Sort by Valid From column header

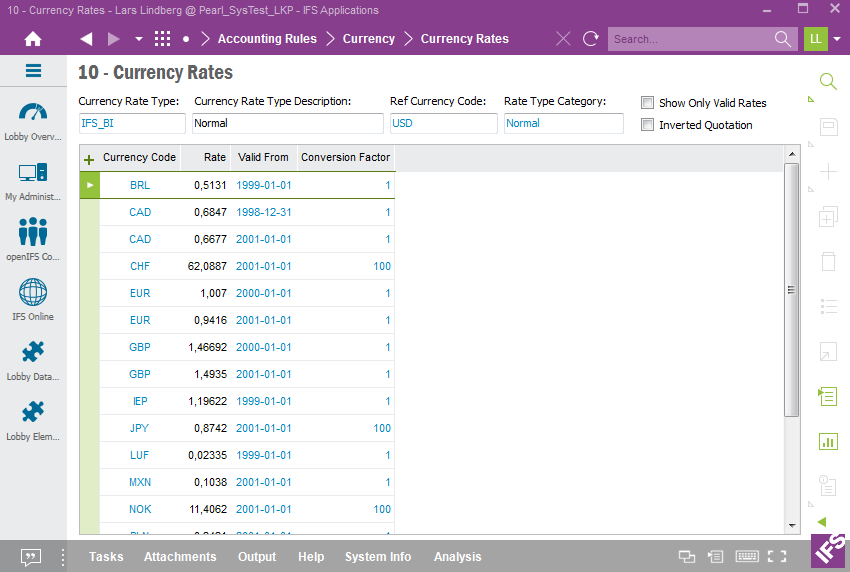263,157
